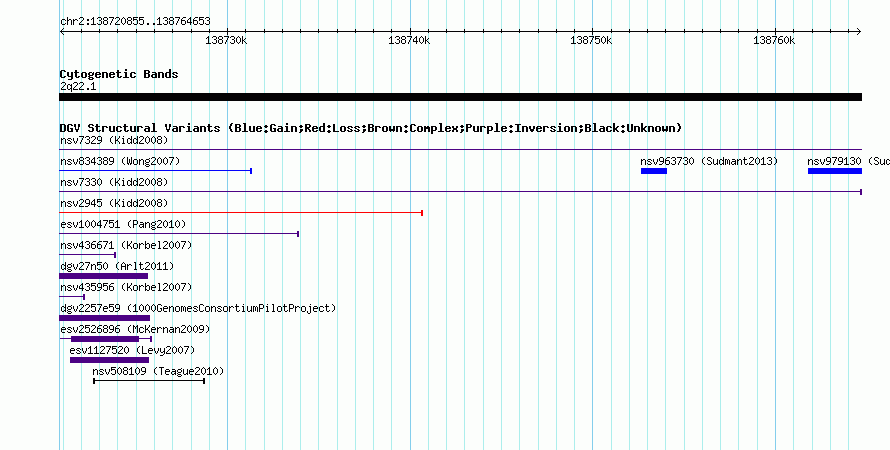Open the nsv435956 (Korbel2007) label
This screenshot has width=890, height=450.
pyautogui.click(x=126, y=287)
